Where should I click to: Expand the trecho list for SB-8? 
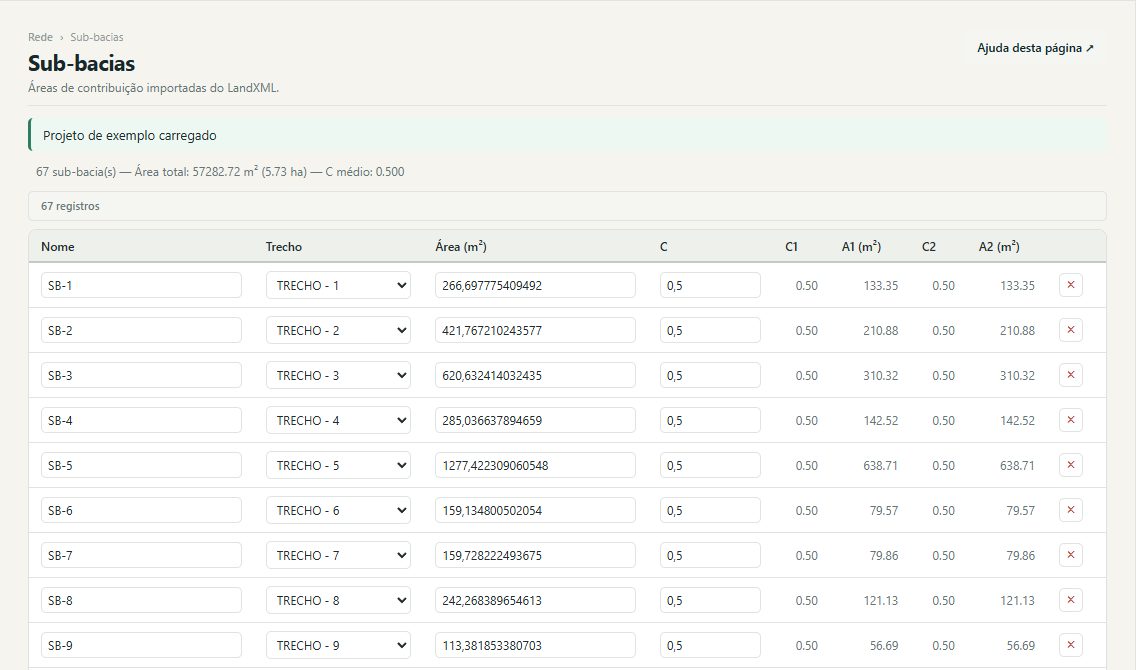tap(338, 600)
